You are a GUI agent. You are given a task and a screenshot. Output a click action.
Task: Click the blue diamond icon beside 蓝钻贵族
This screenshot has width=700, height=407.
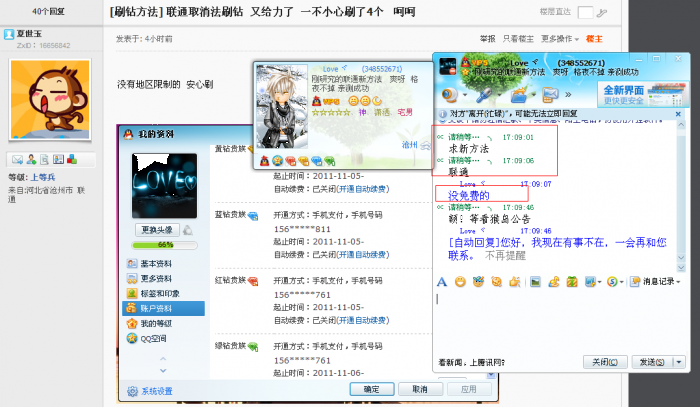point(253,216)
